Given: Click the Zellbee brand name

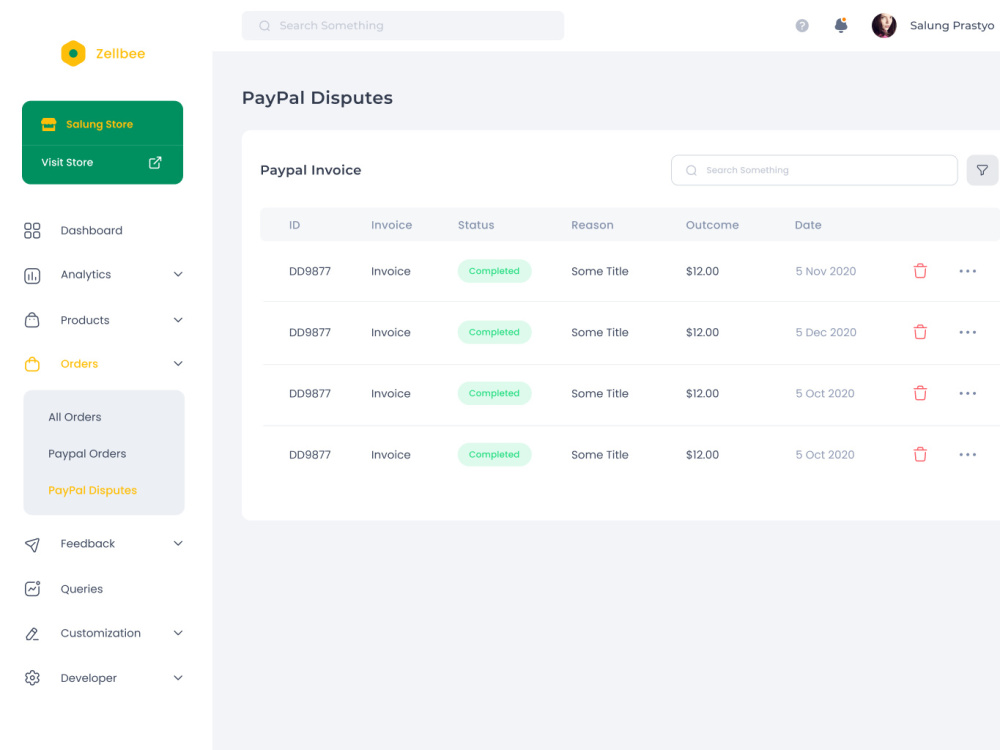Looking at the screenshot, I should click(121, 54).
